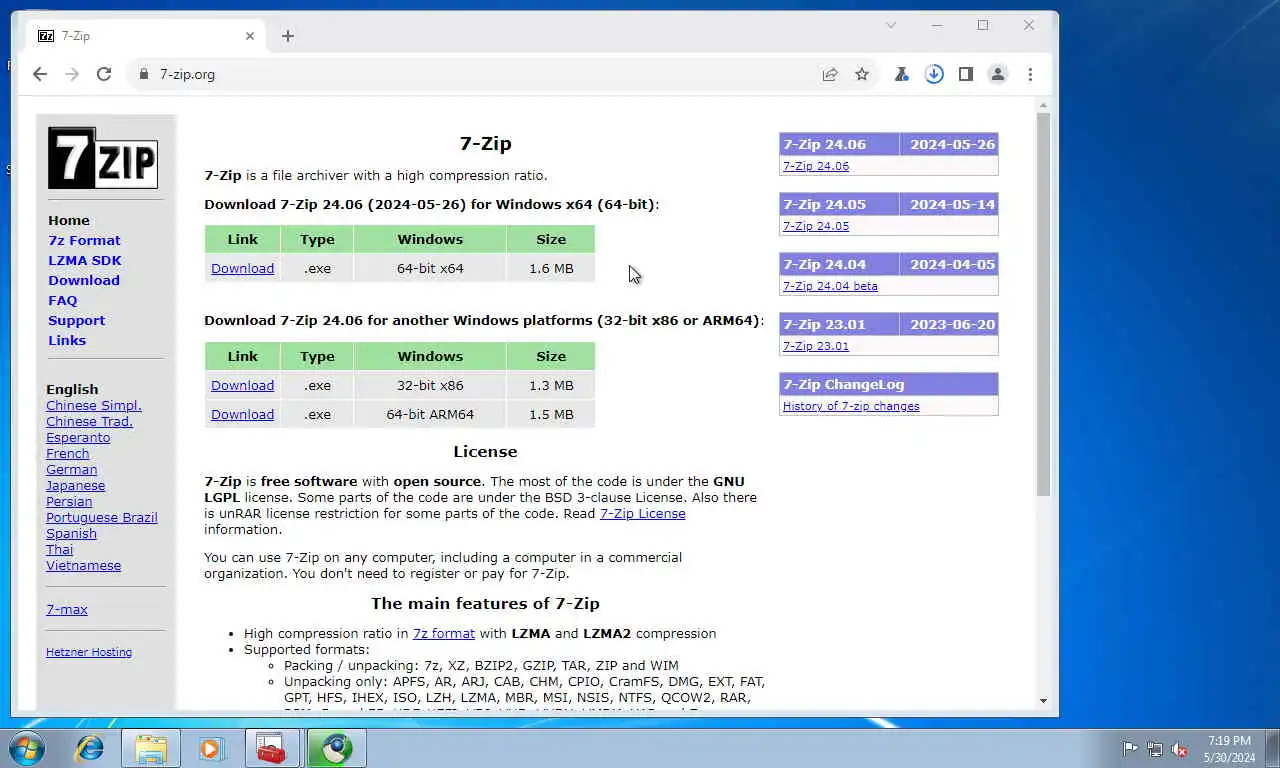The image size is (1280, 768).
Task: Switch language to Japanese
Action: (x=75, y=485)
